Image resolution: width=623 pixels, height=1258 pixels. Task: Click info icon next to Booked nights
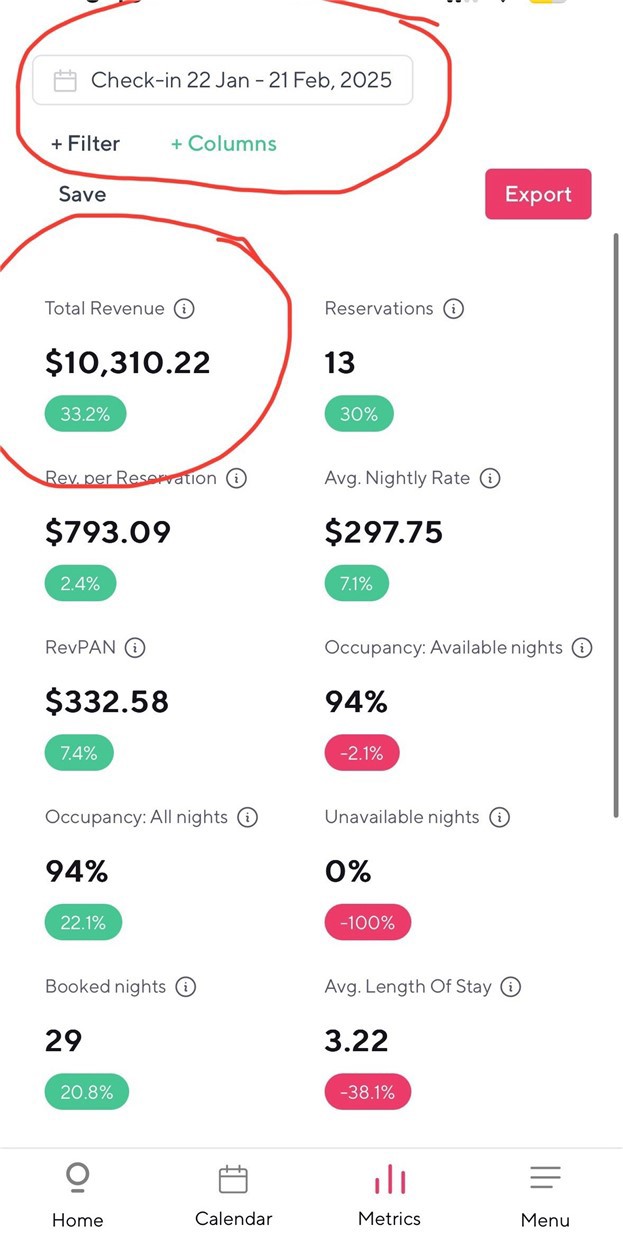pos(186,987)
